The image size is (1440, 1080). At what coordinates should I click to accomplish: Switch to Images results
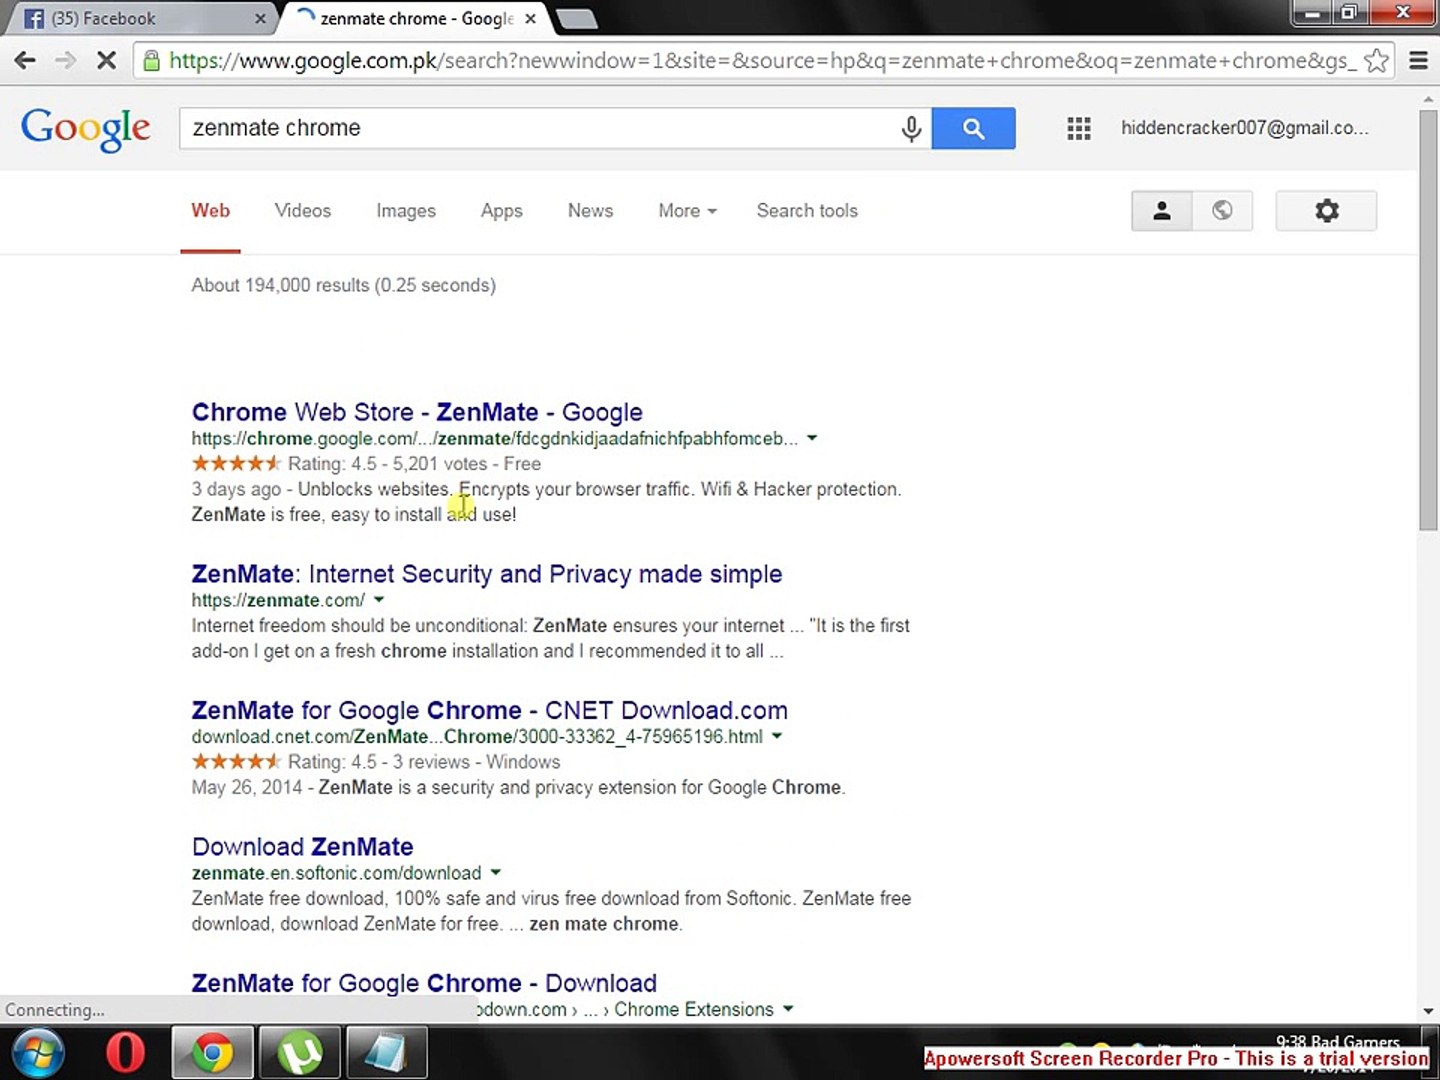[406, 211]
